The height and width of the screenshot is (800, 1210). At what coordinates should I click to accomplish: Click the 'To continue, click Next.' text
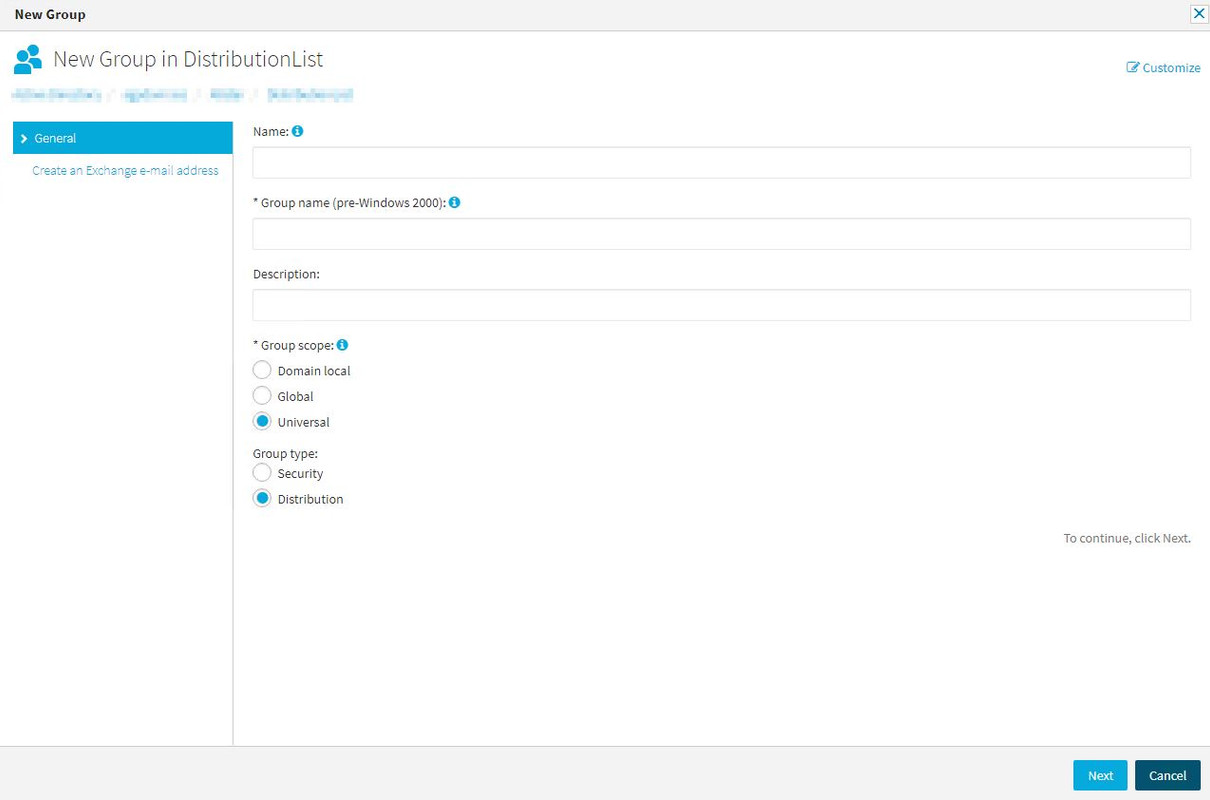tap(1127, 538)
